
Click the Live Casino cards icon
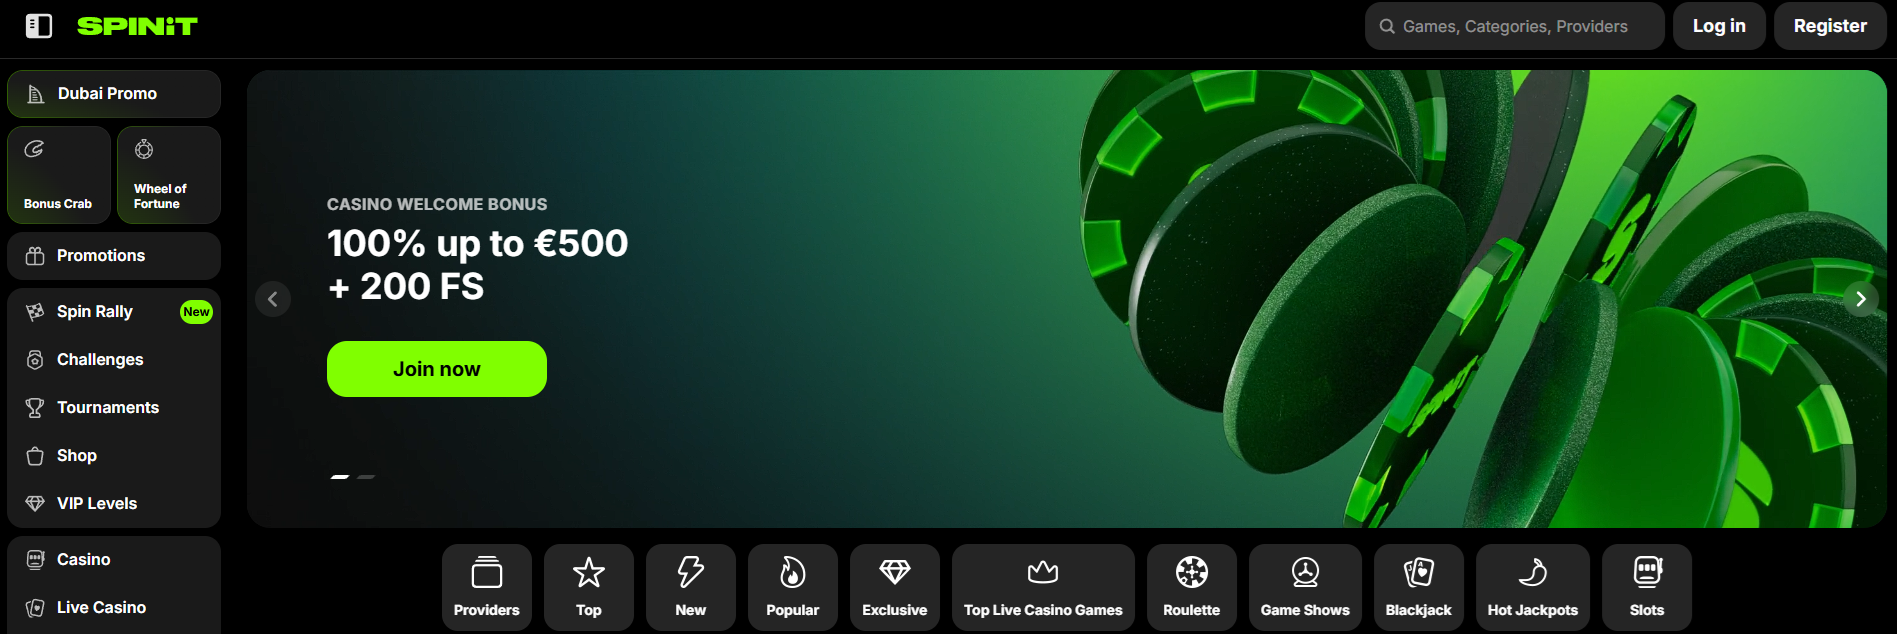[x=35, y=608]
